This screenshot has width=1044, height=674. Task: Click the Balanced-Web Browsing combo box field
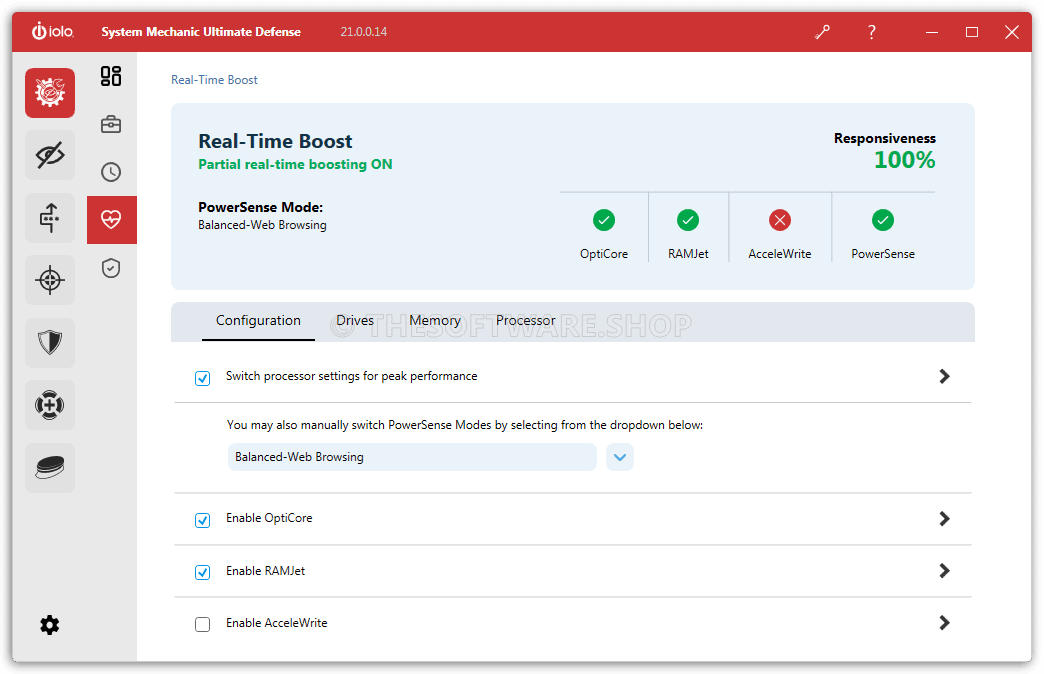(412, 457)
